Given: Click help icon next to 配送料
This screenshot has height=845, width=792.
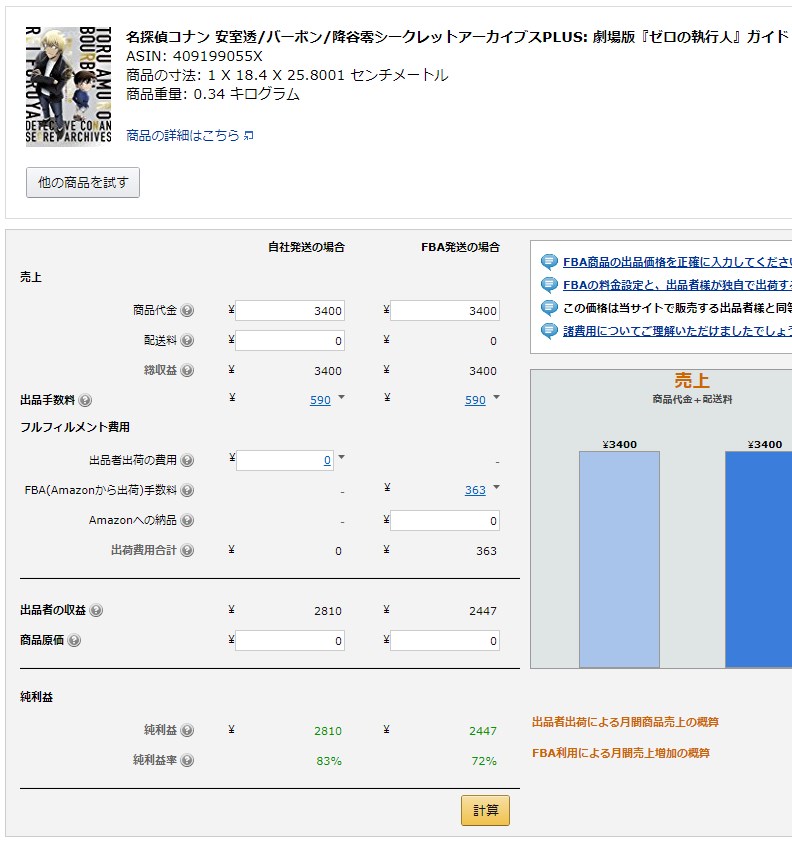Looking at the screenshot, I should (x=187, y=341).
